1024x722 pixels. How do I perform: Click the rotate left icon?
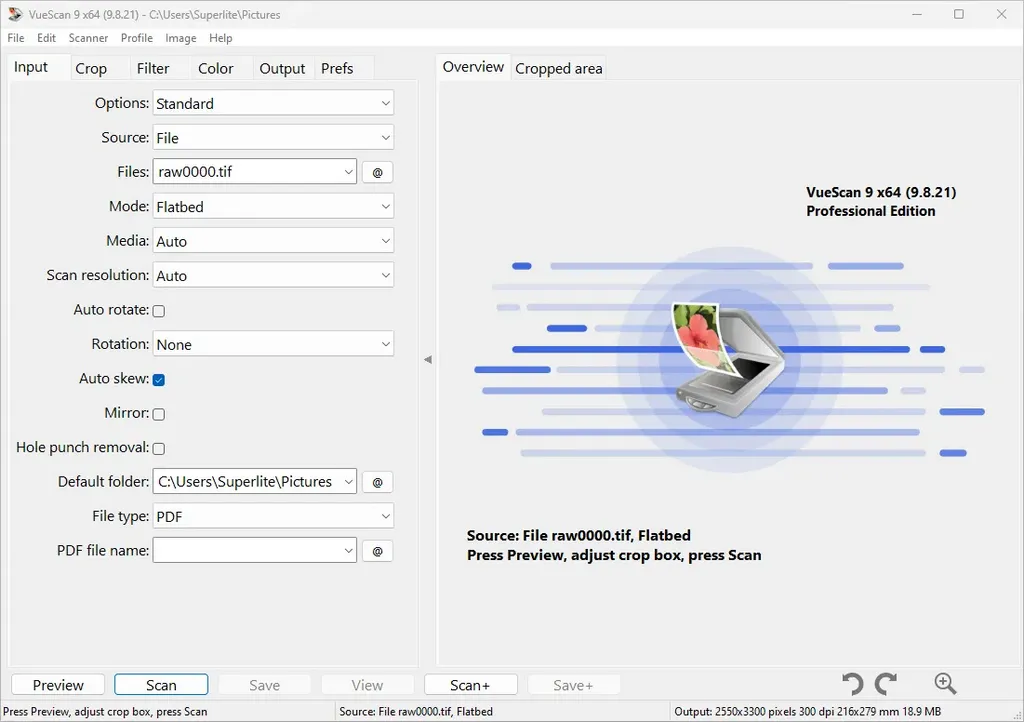(x=852, y=684)
